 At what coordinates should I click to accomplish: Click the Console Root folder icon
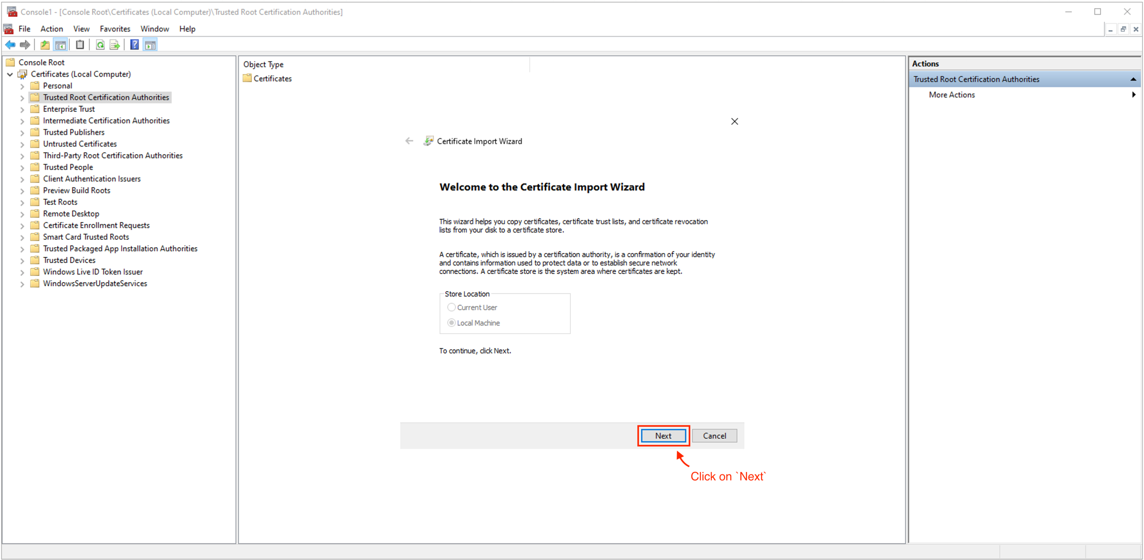(10, 63)
